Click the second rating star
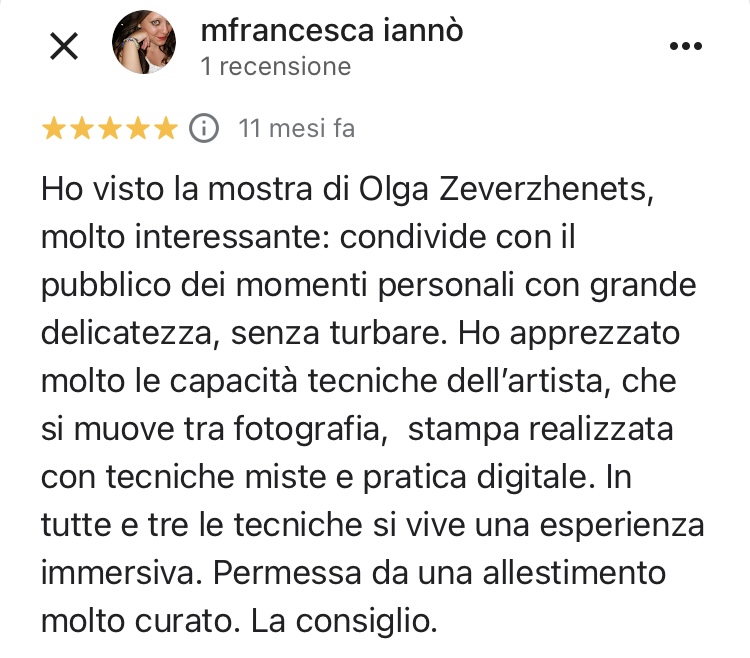750x658 pixels. (82, 128)
